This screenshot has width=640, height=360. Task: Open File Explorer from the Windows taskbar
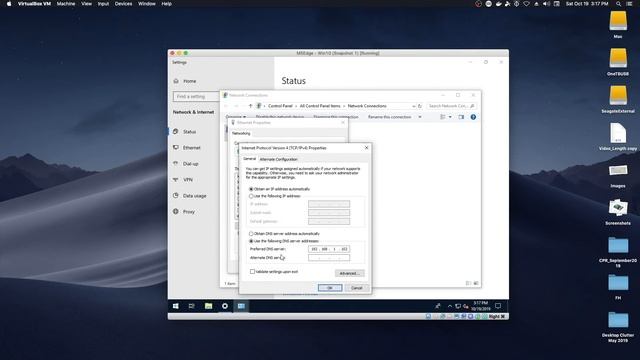point(209,306)
